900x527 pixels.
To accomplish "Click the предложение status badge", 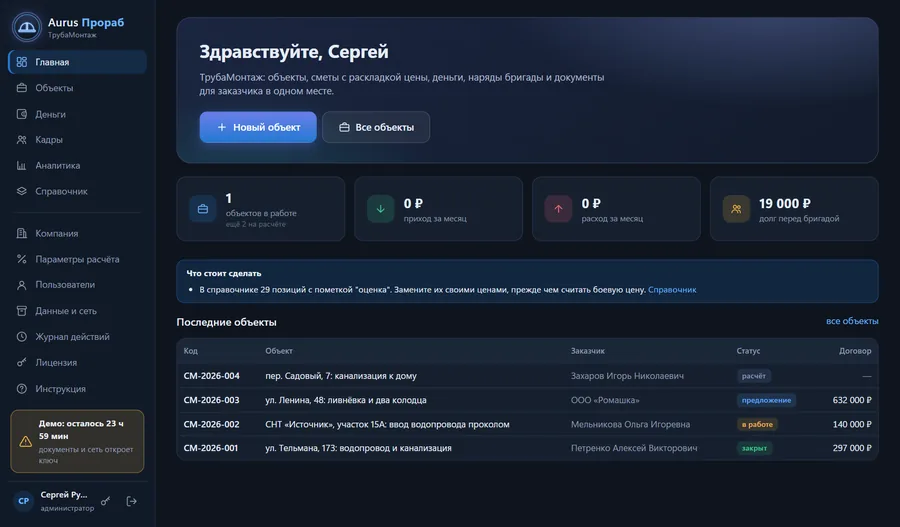I will (766, 400).
